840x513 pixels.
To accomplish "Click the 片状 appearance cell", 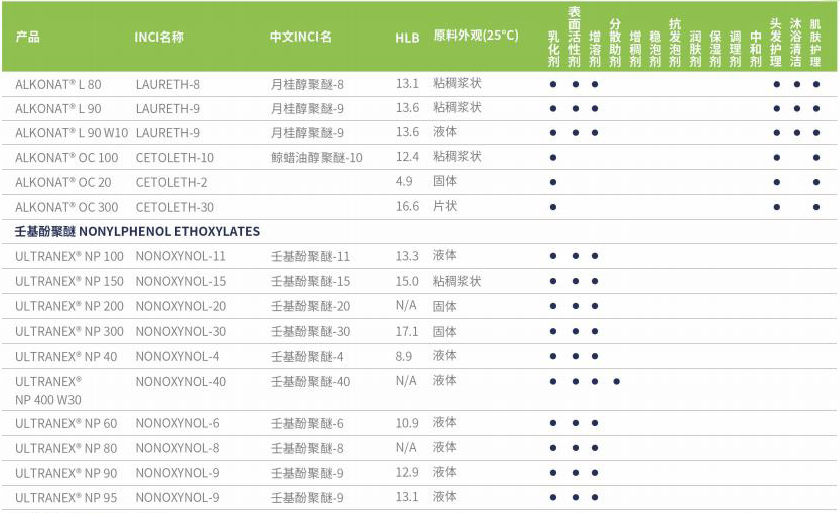I will click(x=445, y=206).
